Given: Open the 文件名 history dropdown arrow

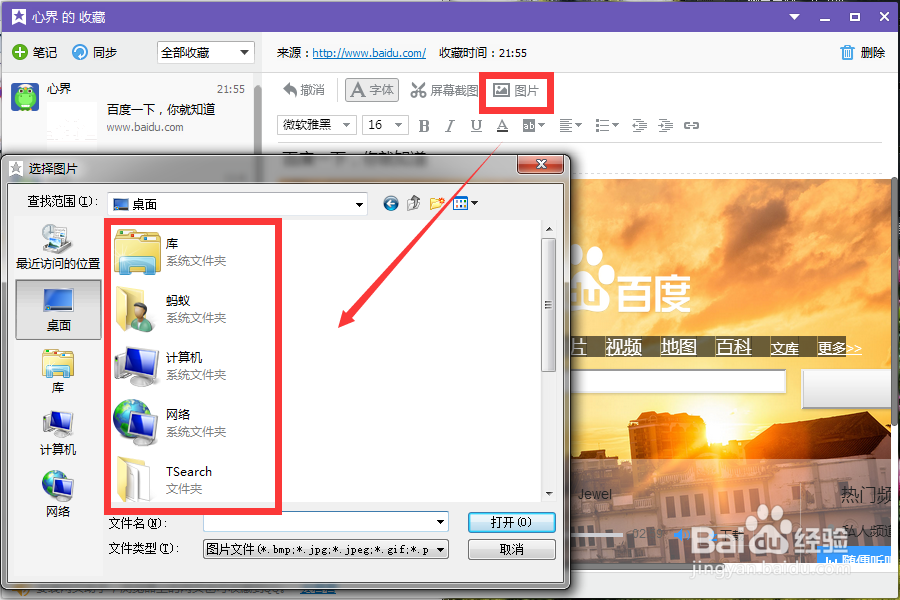Looking at the screenshot, I should [440, 522].
